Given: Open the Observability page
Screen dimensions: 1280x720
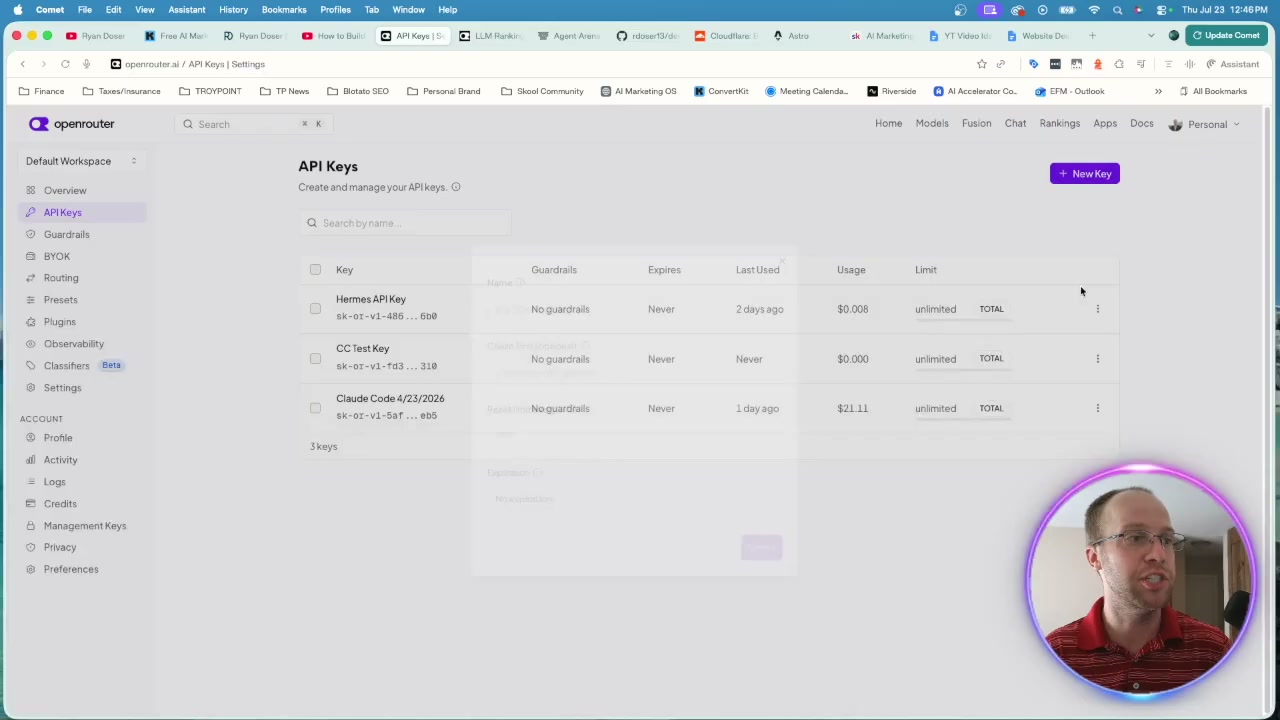Looking at the screenshot, I should pos(73,344).
